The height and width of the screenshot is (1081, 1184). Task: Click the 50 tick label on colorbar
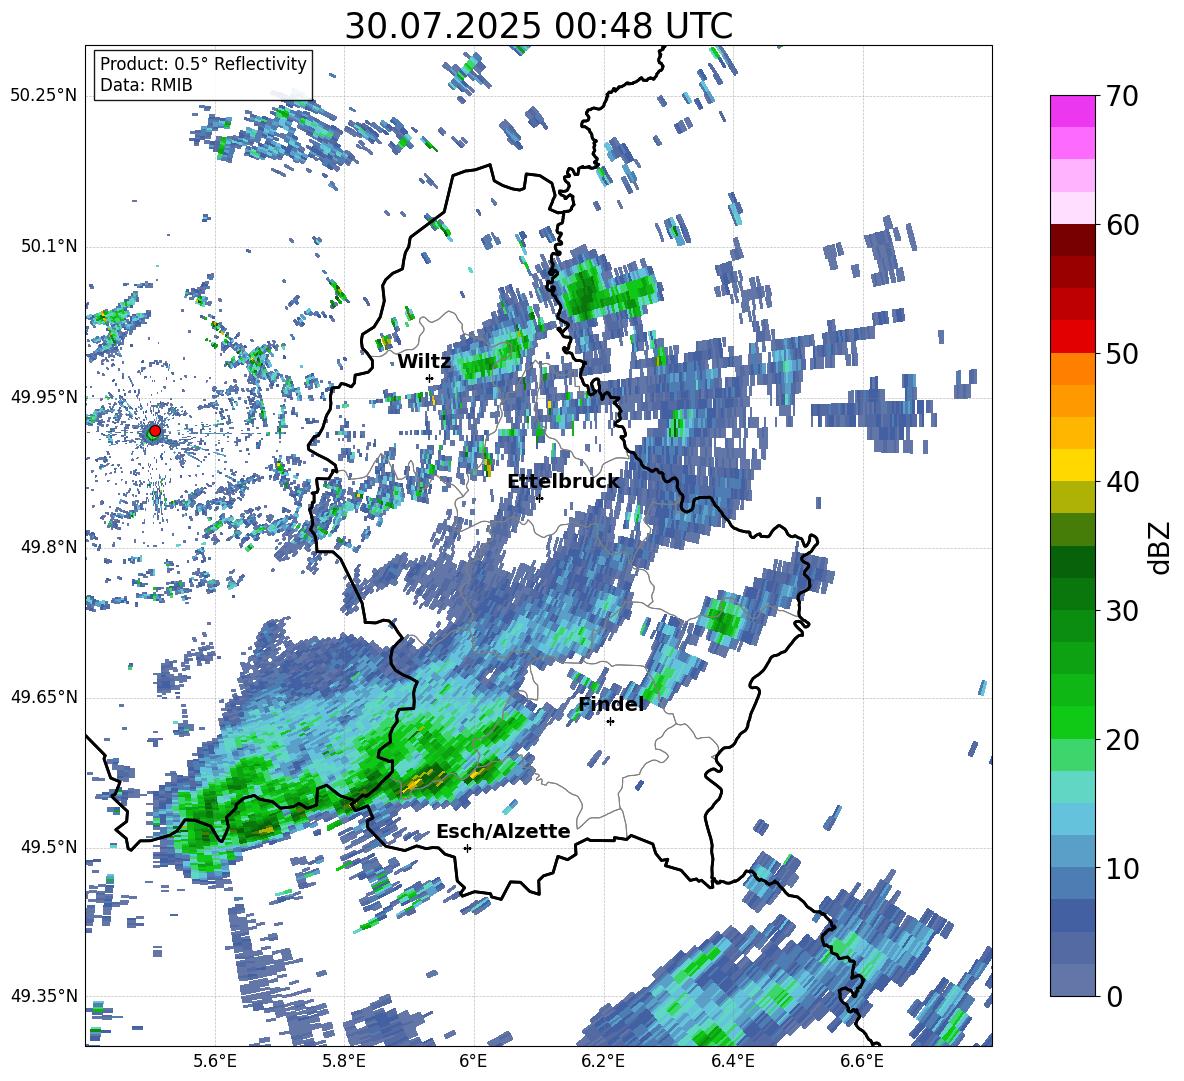click(1122, 353)
